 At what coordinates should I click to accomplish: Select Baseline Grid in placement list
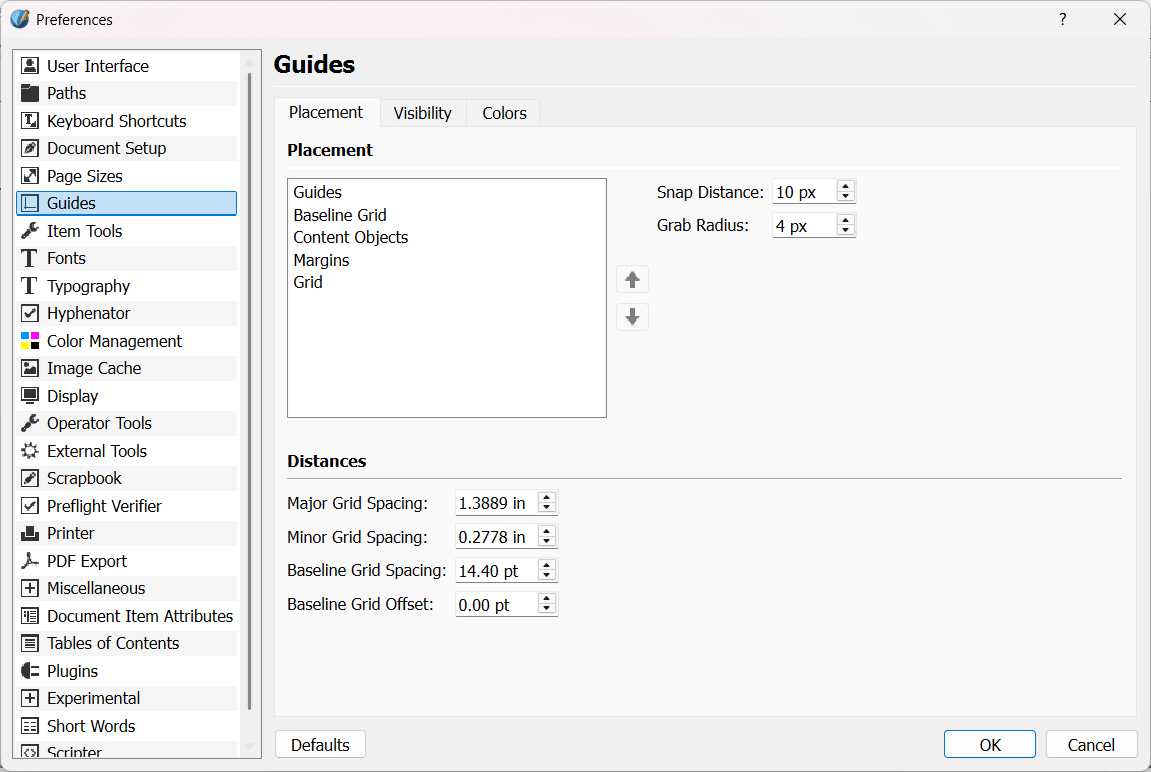pos(340,215)
